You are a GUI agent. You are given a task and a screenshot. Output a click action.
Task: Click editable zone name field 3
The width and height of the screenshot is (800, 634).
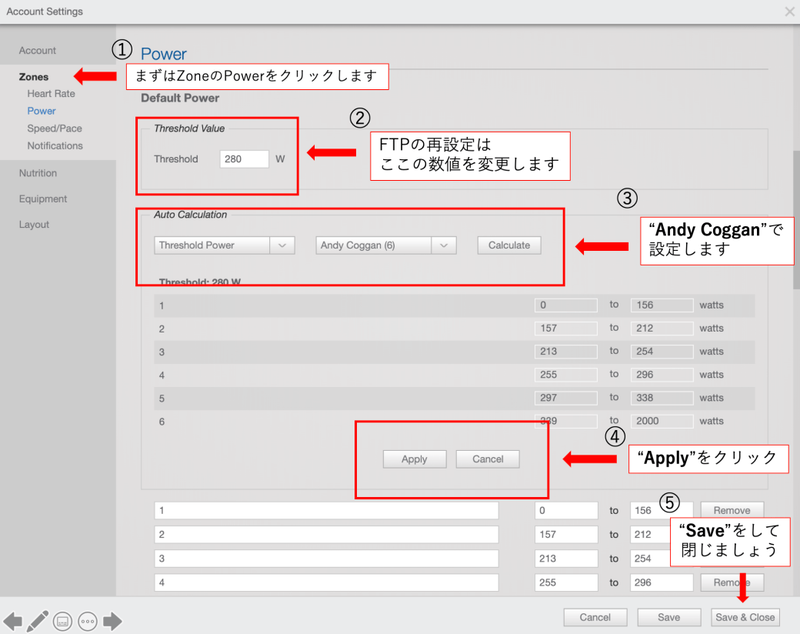click(327, 559)
